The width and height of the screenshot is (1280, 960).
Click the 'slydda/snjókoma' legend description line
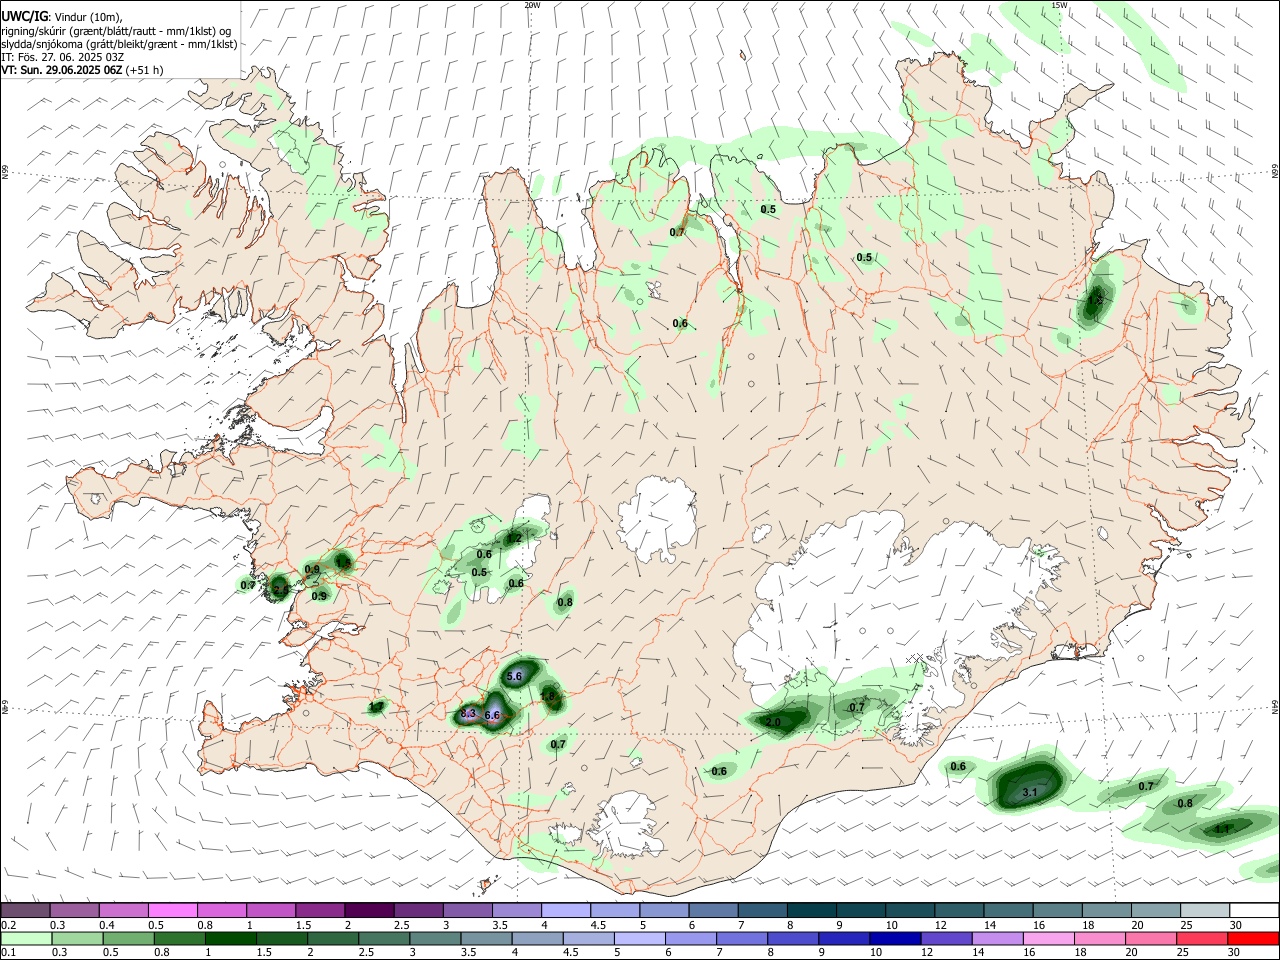(x=119, y=44)
